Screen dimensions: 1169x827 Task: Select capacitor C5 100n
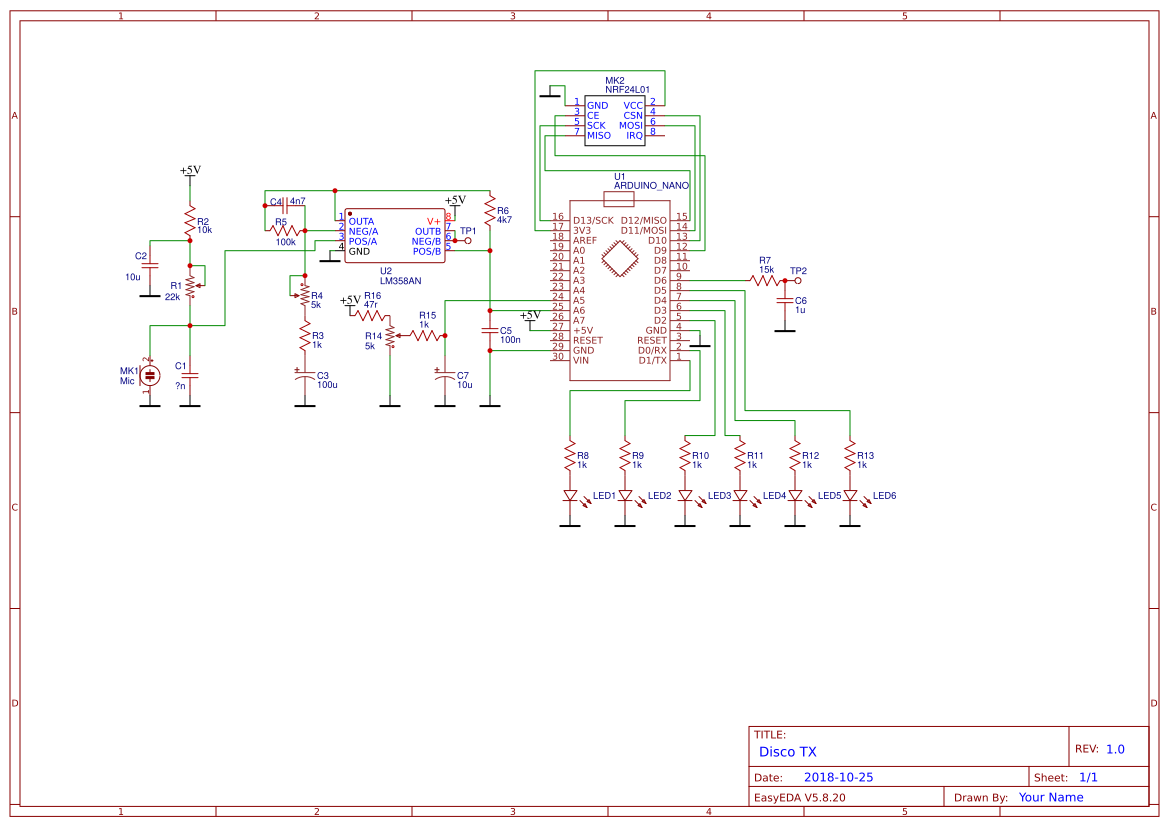[490, 330]
